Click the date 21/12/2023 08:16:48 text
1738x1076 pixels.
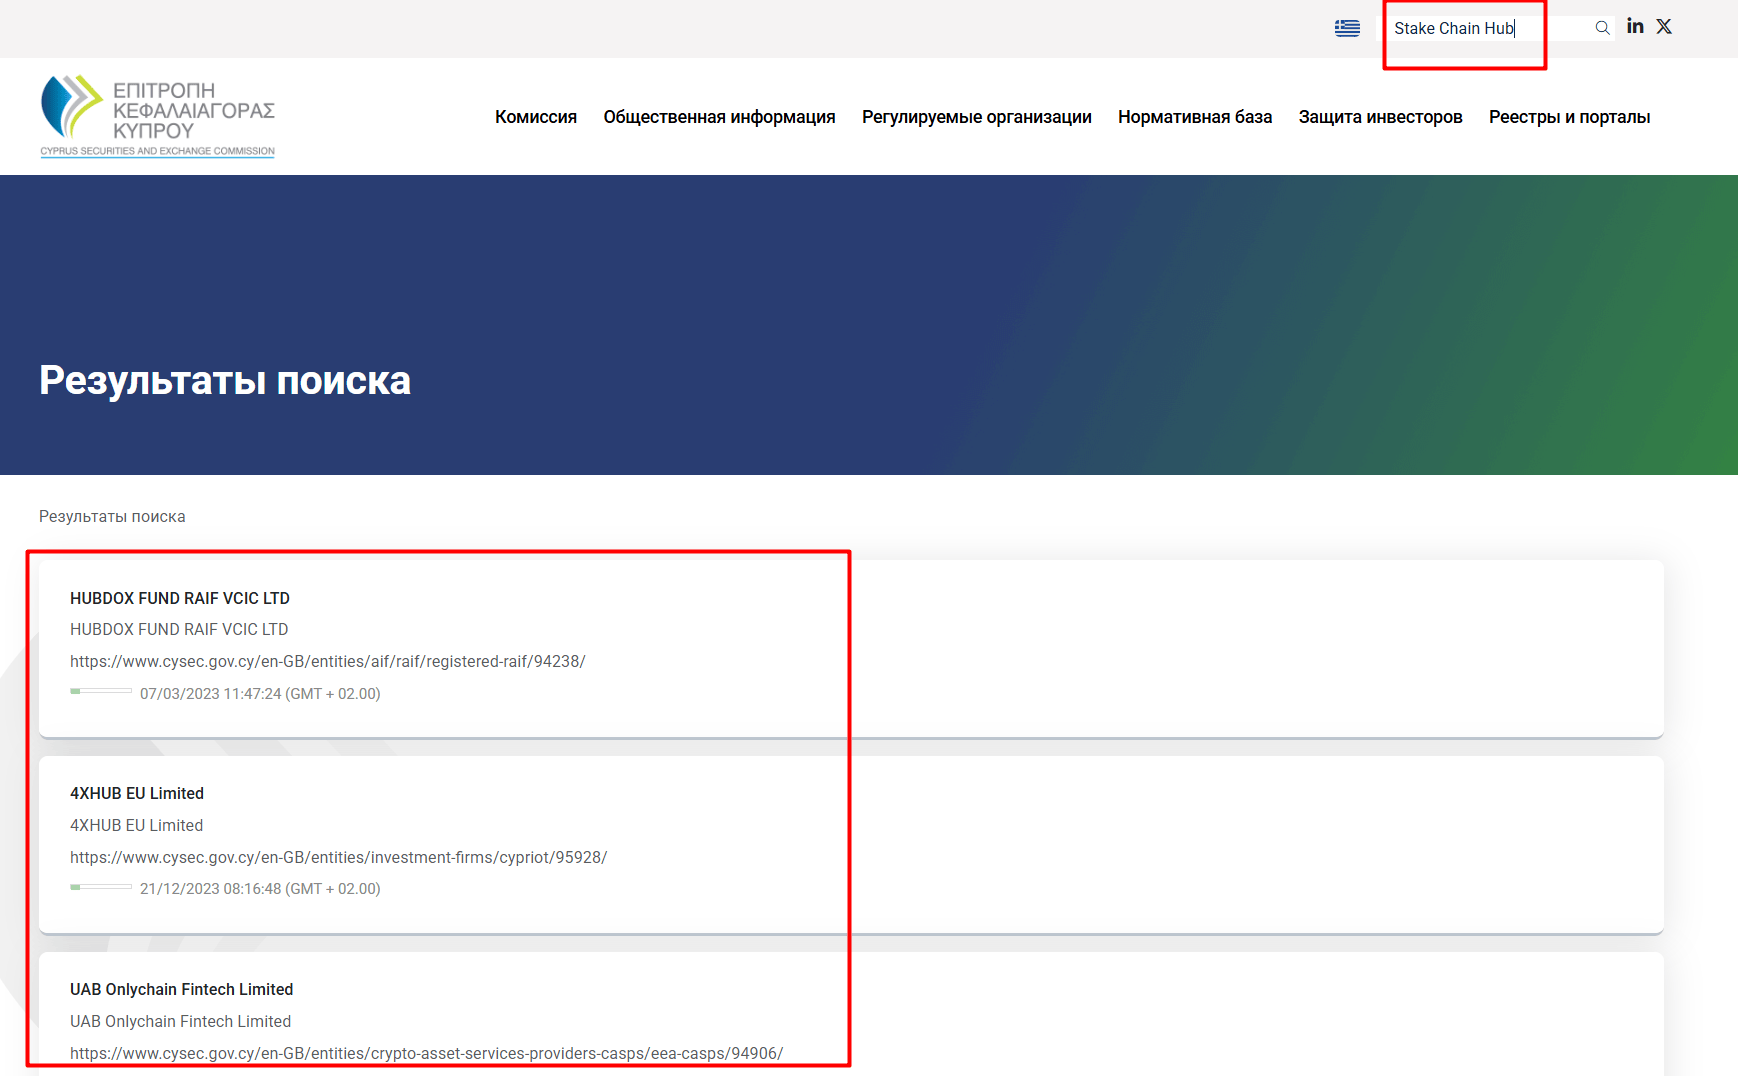(260, 888)
